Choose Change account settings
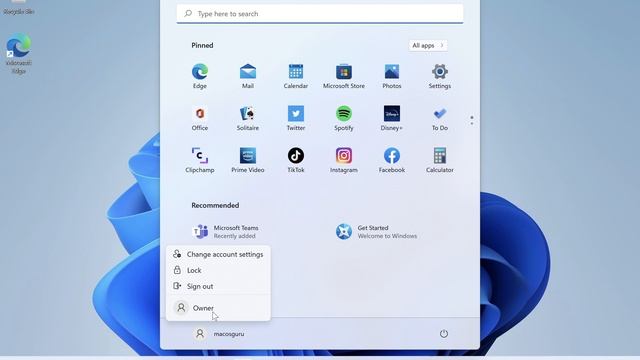640x360 pixels. [x=218, y=254]
